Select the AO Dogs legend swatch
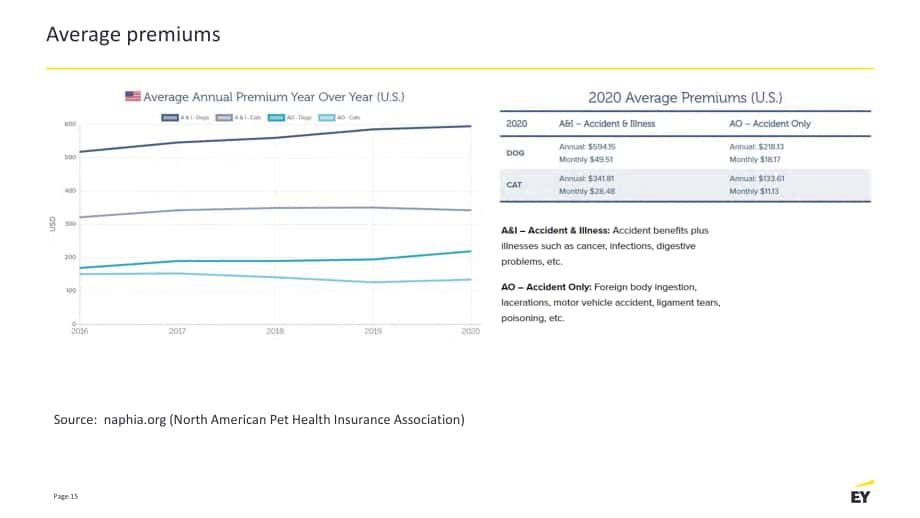The width and height of the screenshot is (920, 518). [x=276, y=118]
